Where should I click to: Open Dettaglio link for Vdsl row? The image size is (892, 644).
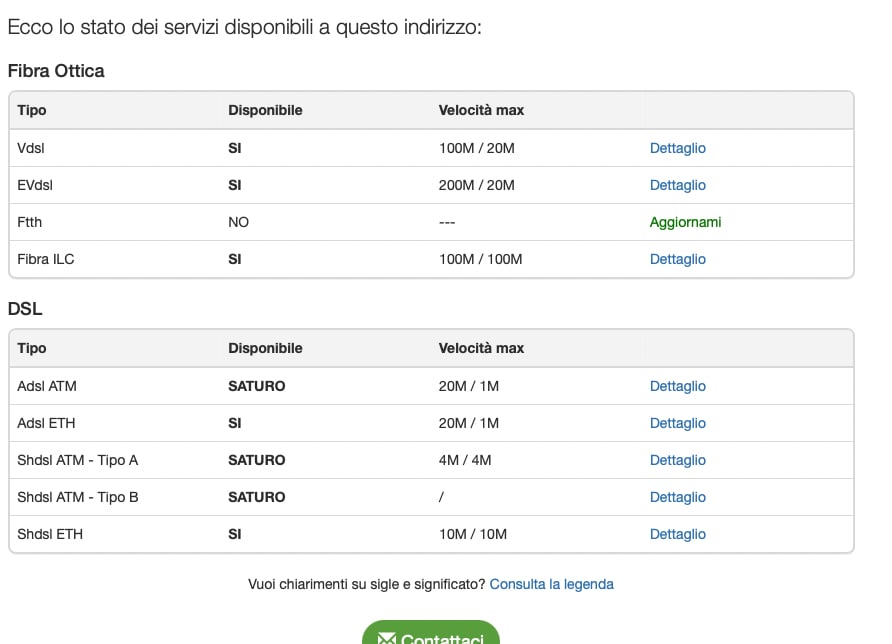click(678, 148)
